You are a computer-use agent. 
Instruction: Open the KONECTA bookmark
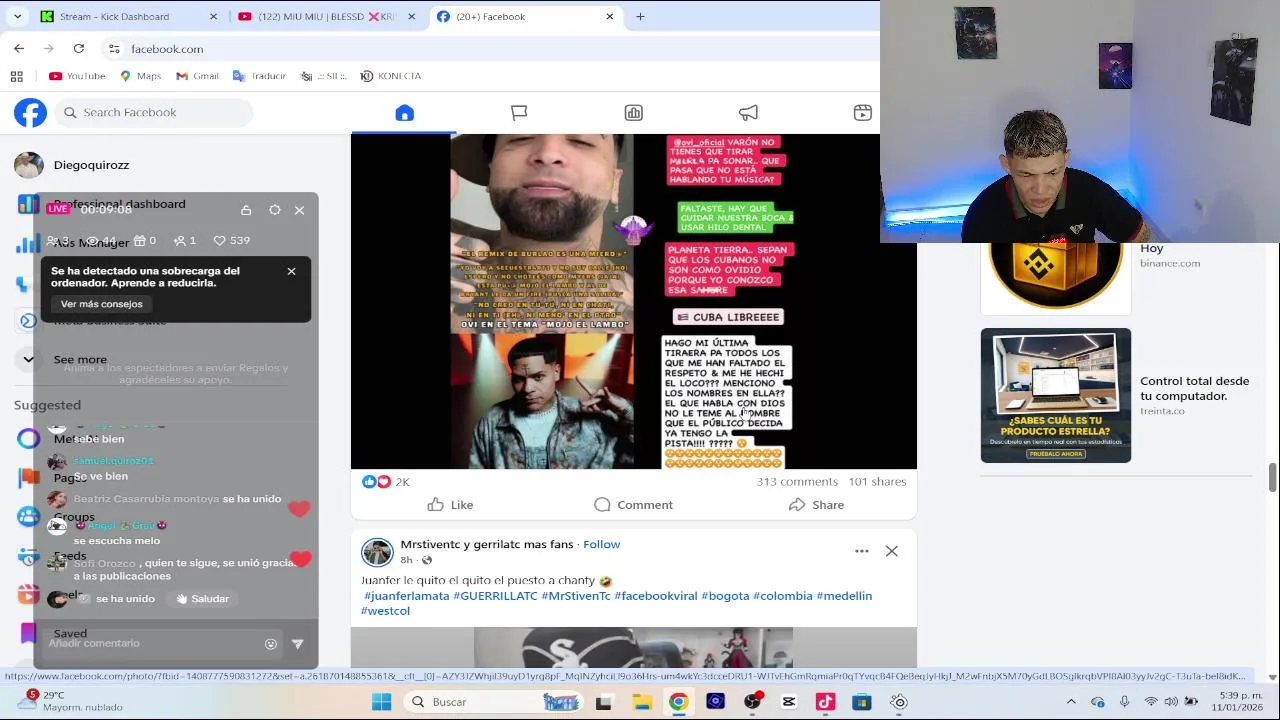coord(391,76)
